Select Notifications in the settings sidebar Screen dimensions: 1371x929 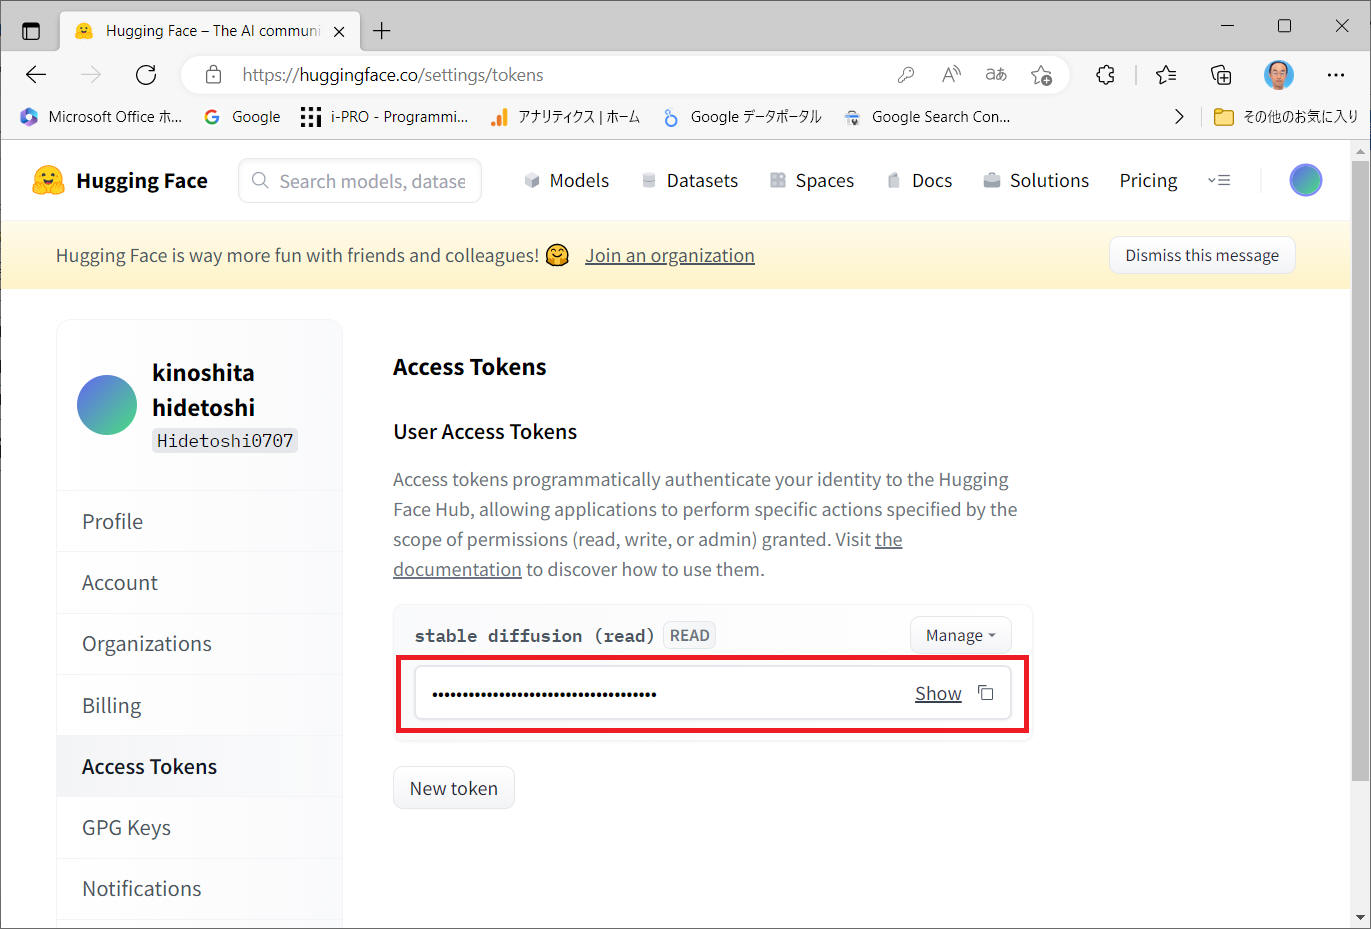click(199, 889)
